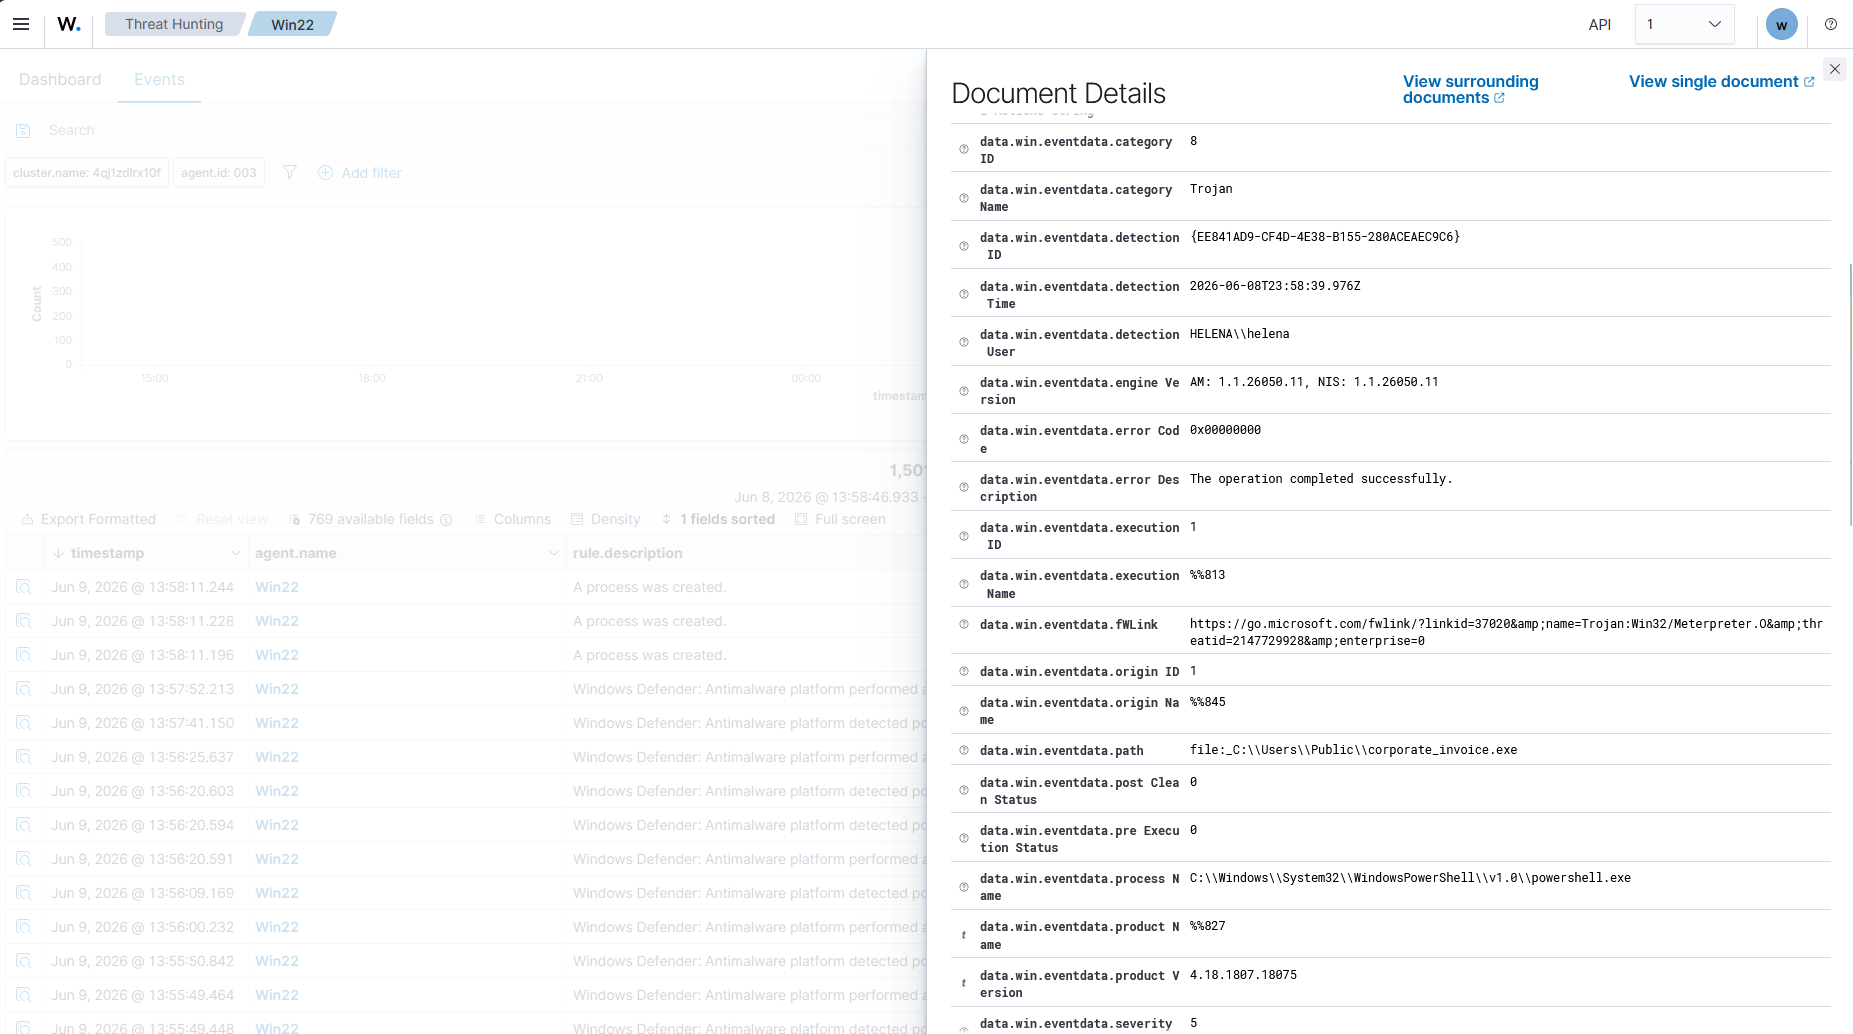Click field icon beside data.win.eventdata.fWLink
Viewport: 1853px width, 1034px height.
964,624
